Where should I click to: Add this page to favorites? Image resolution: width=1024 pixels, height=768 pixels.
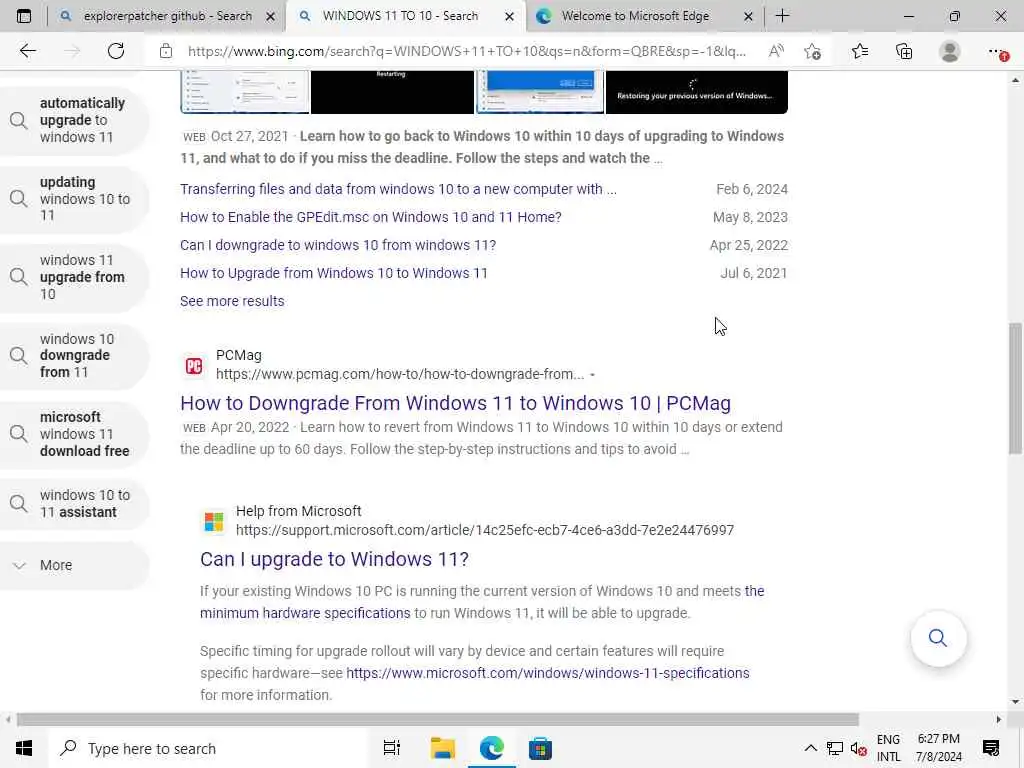coord(812,51)
